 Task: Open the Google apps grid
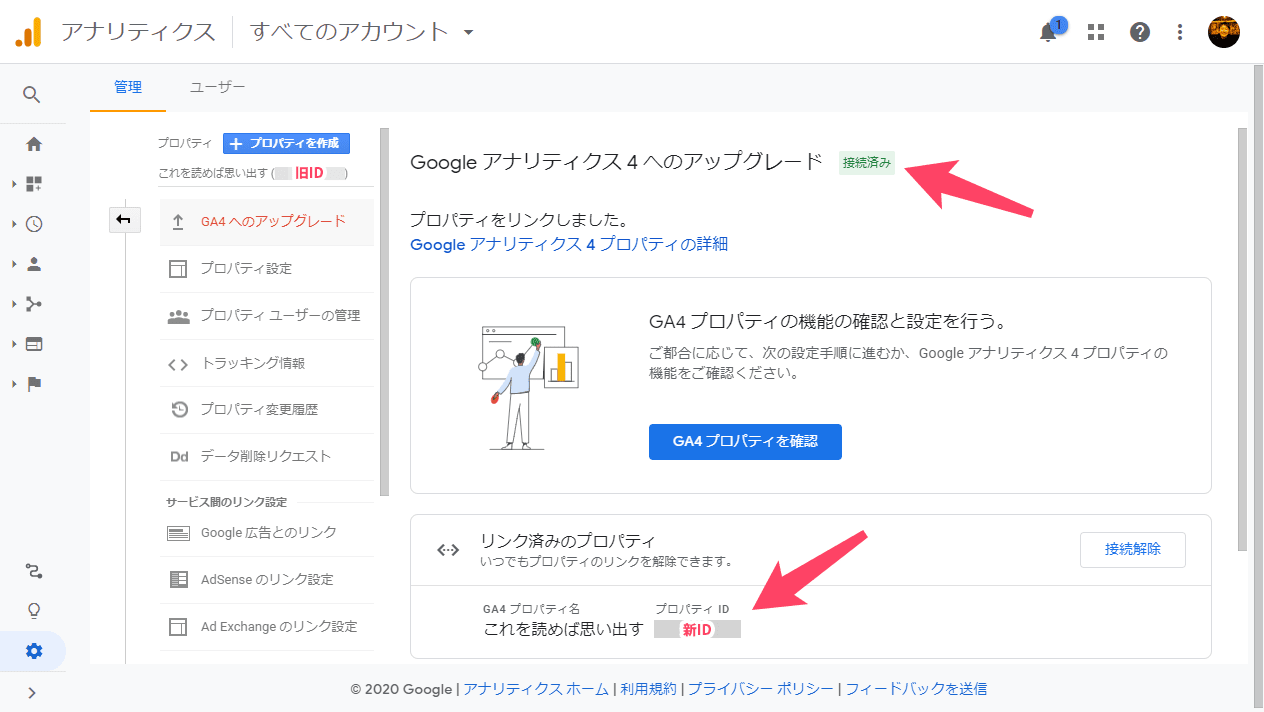(1096, 32)
